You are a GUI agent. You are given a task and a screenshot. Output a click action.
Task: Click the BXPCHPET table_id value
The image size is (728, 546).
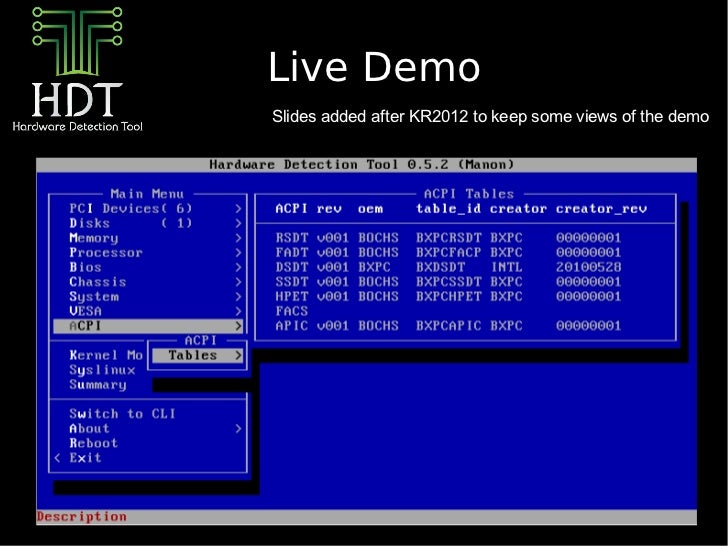pyautogui.click(x=448, y=297)
